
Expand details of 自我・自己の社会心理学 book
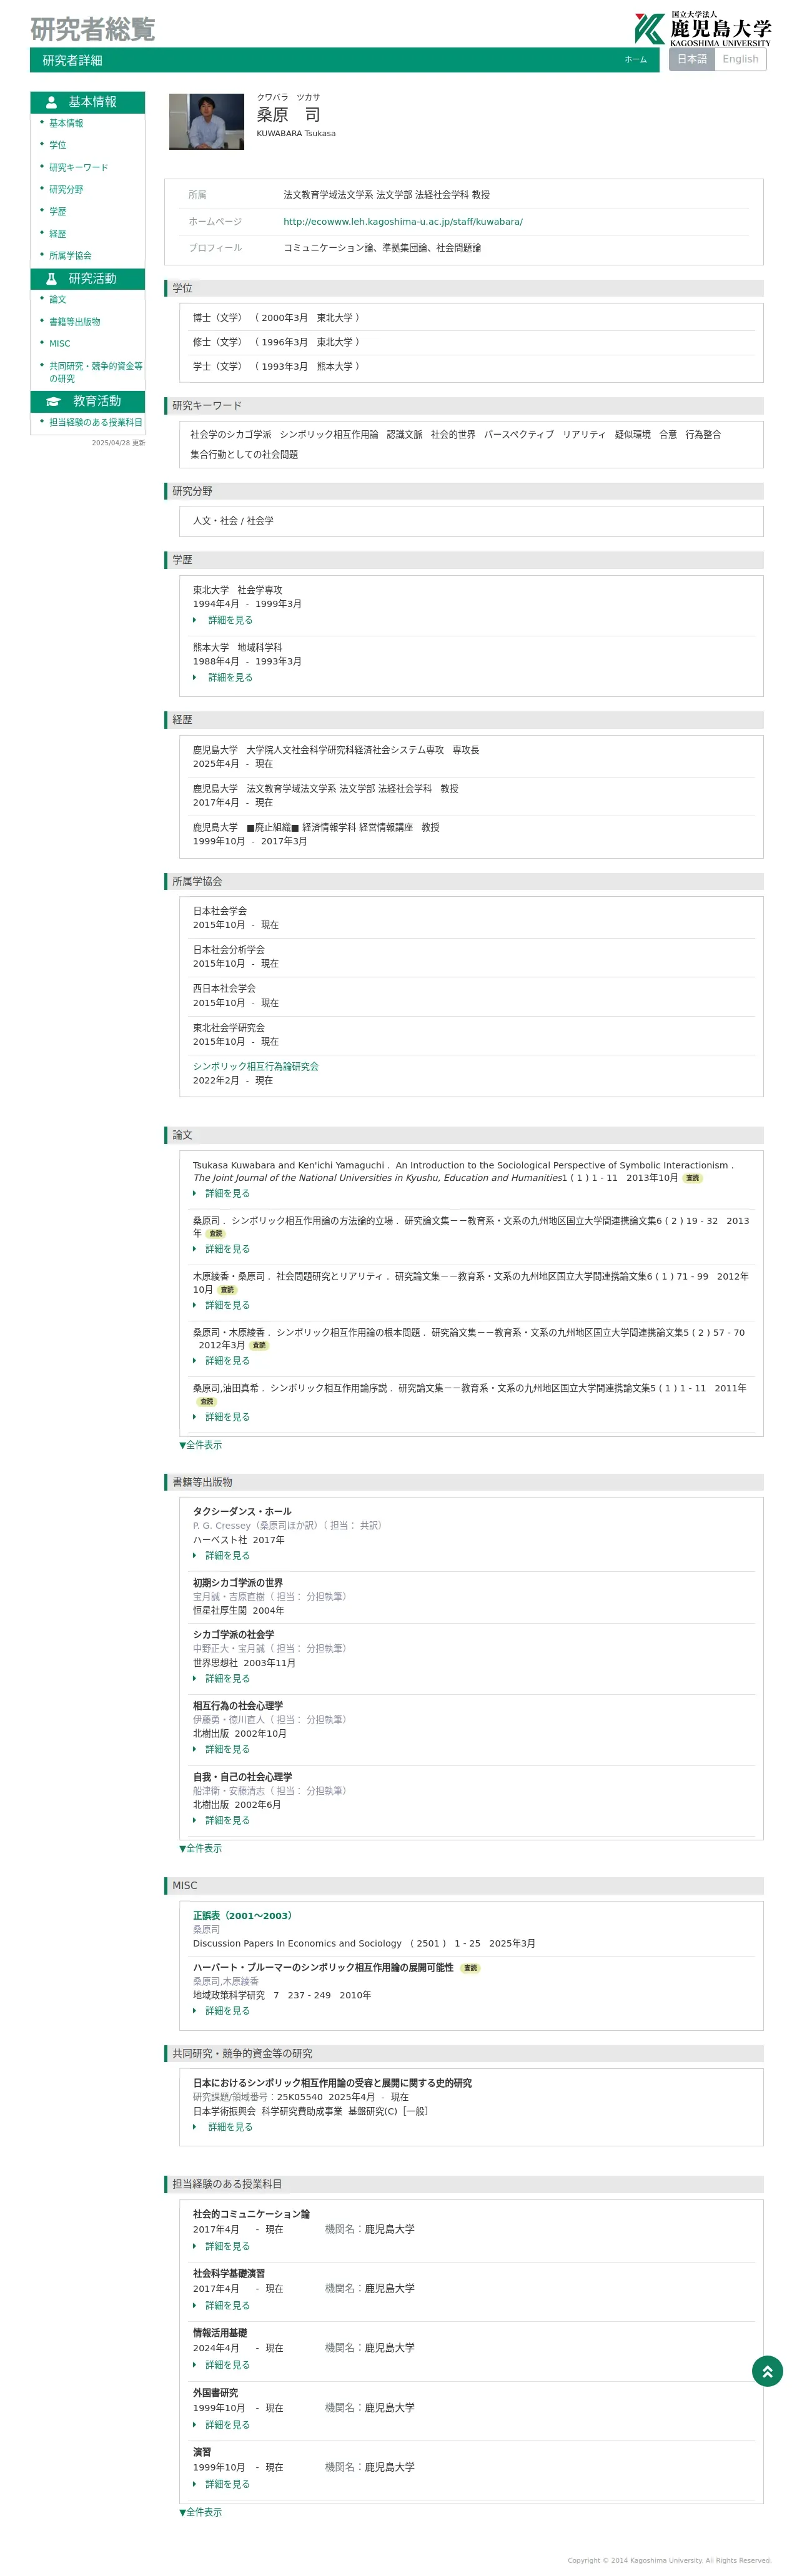228,1820
